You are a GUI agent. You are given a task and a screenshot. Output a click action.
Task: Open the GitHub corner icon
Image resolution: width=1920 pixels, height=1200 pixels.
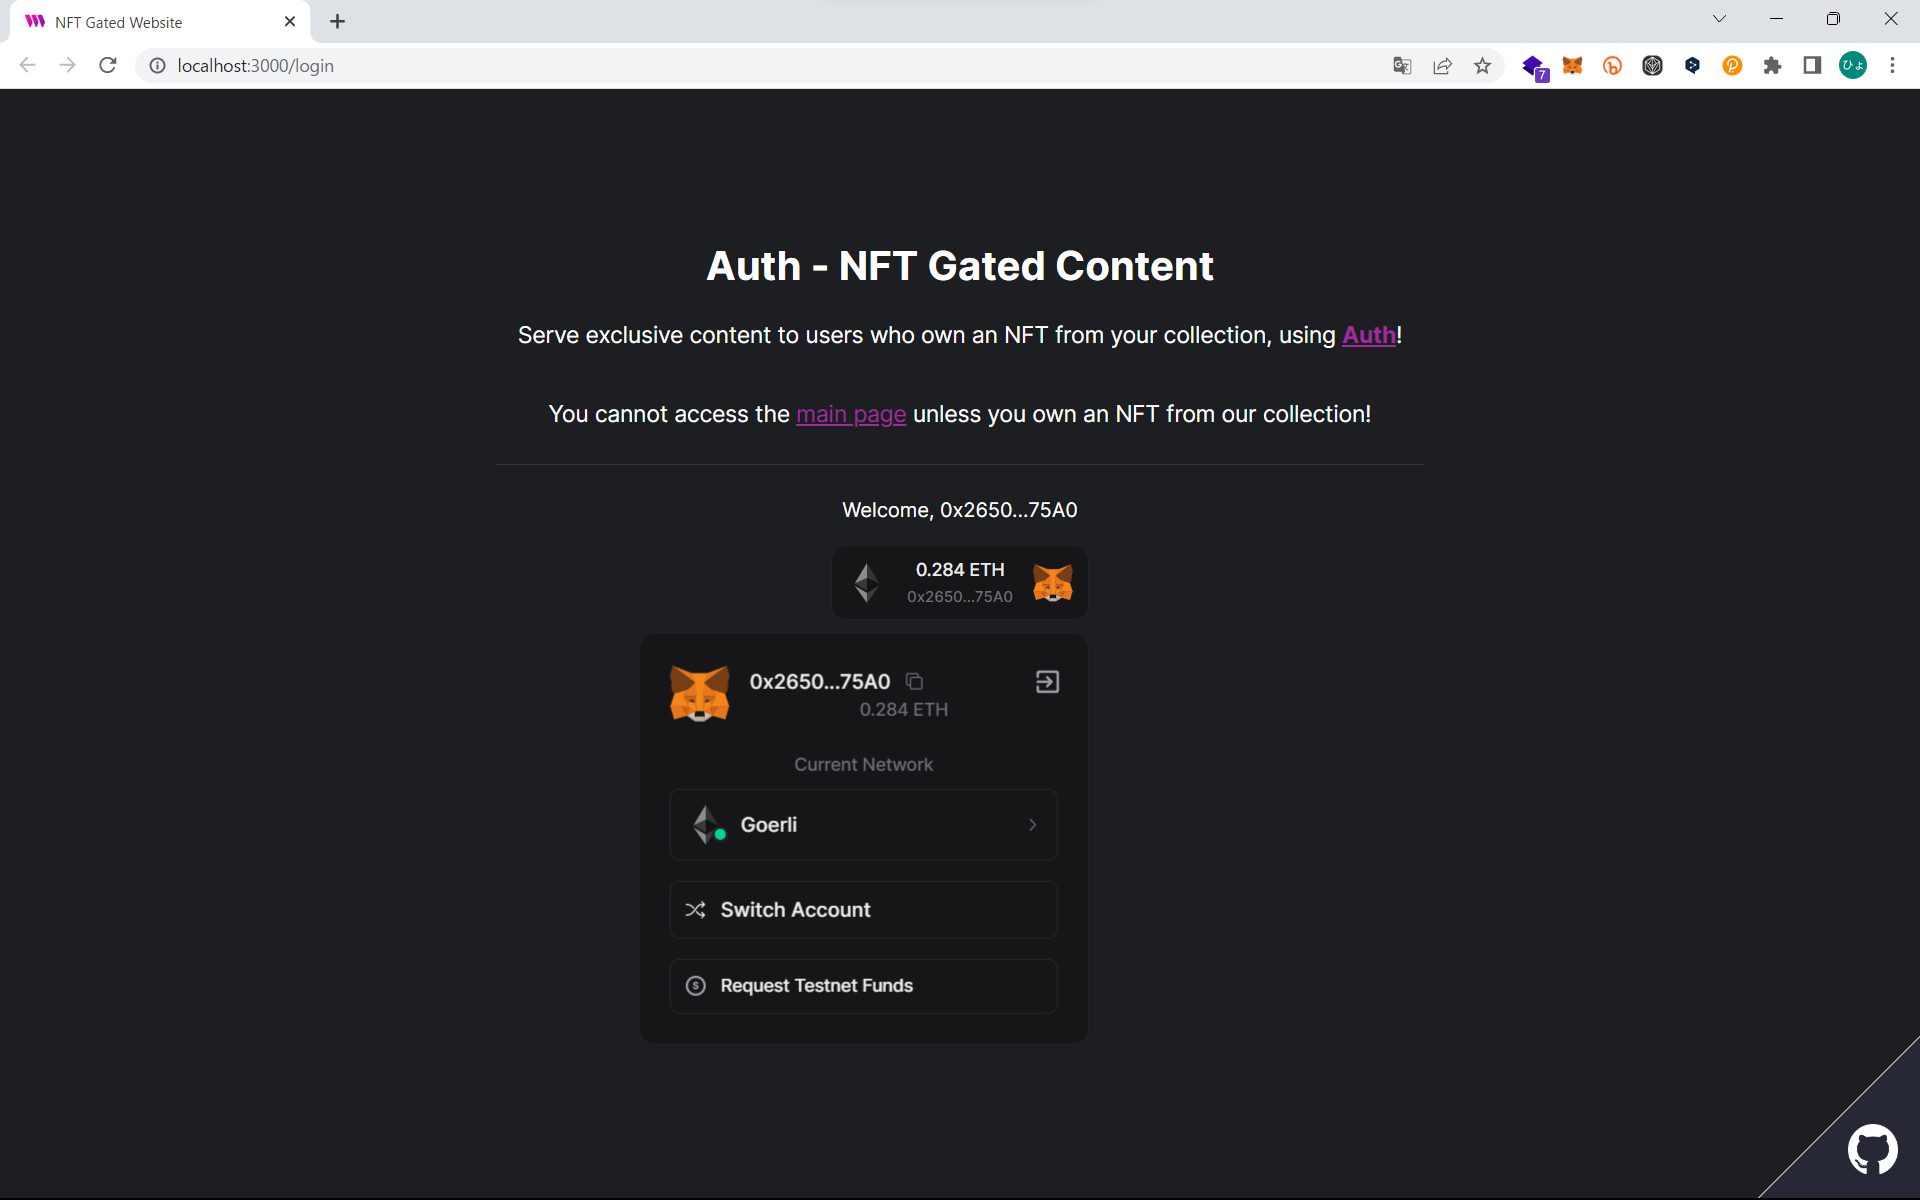point(1871,1150)
